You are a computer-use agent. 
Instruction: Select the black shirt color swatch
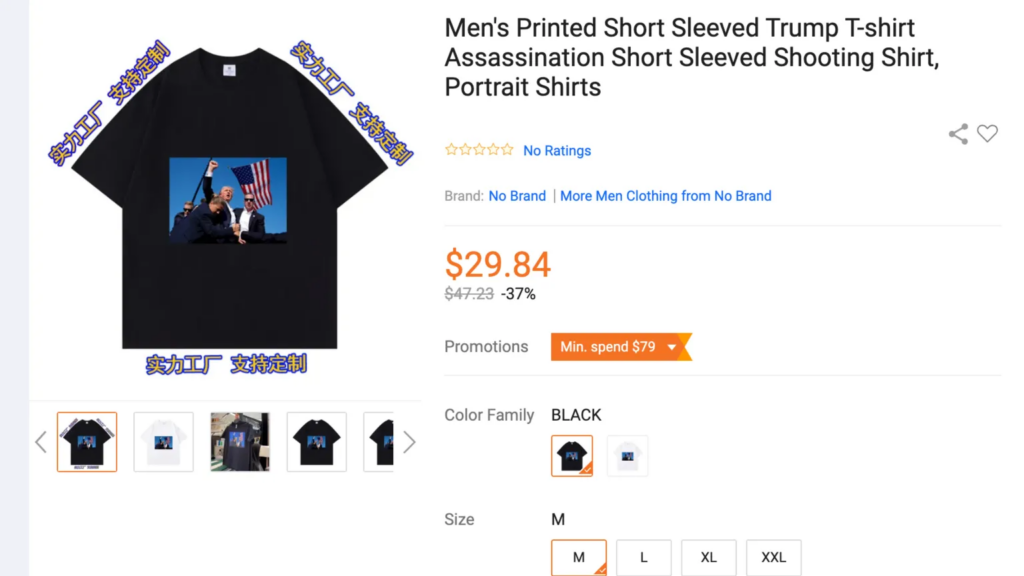pyautogui.click(x=572, y=456)
